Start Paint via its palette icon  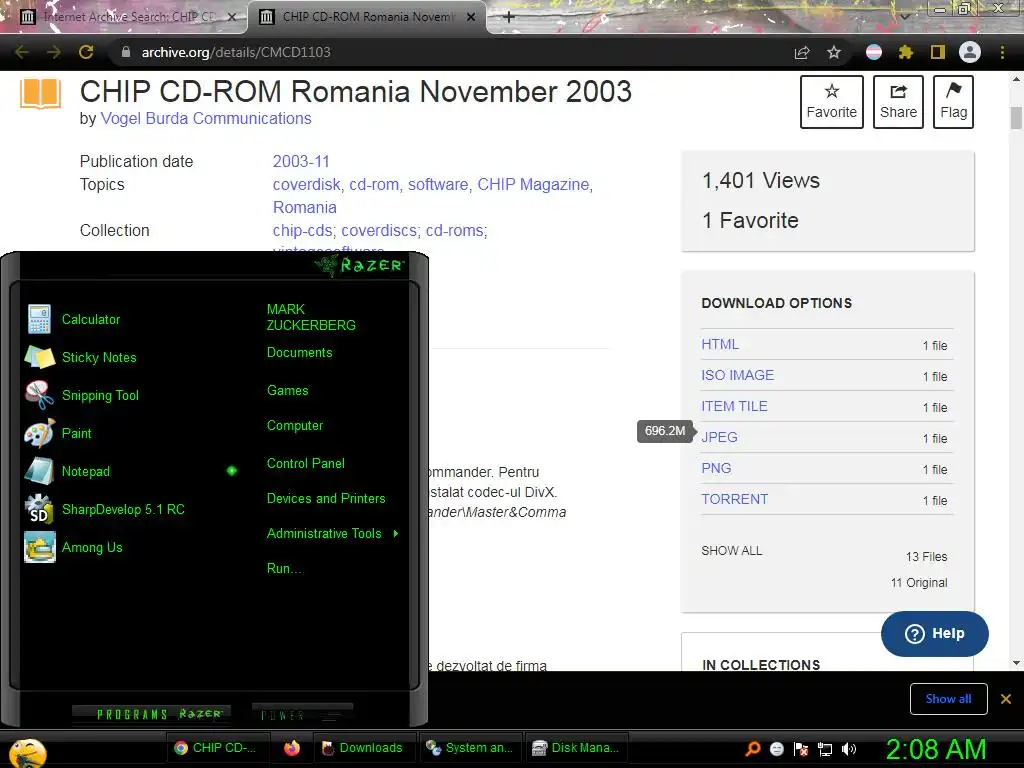coord(39,433)
